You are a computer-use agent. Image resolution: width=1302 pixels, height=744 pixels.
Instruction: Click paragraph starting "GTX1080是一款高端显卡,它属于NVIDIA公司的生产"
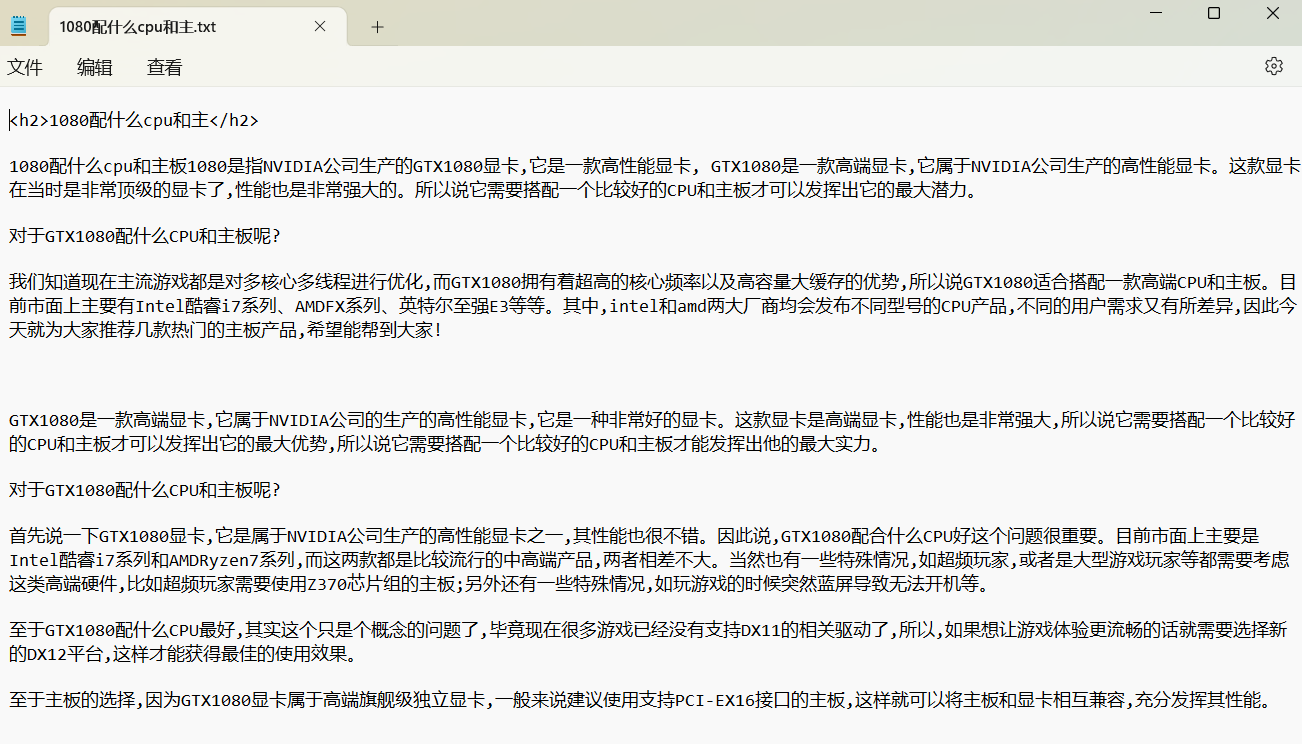[652, 431]
